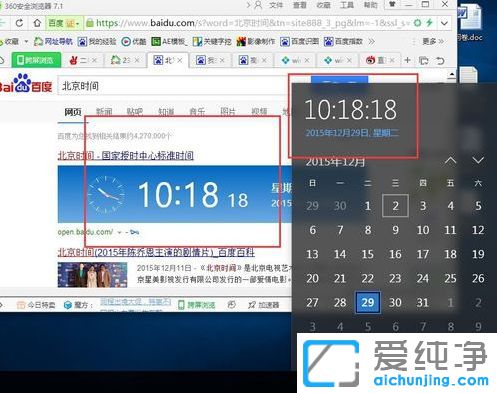Screen dimensions: 497x393
Task: Select the 音乐 results tab
Action: (197, 112)
